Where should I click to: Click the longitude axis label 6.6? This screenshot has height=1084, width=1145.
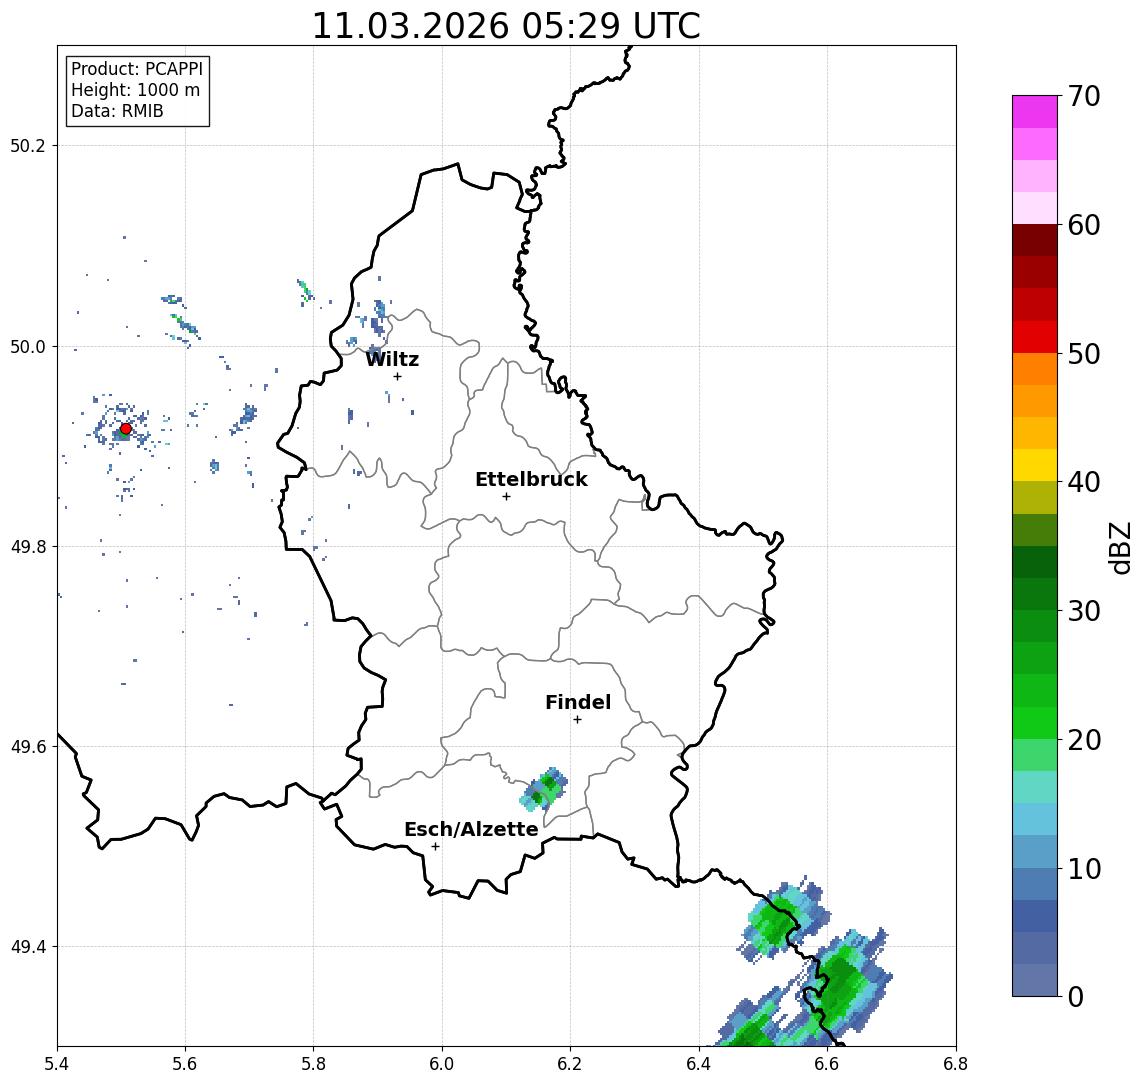point(827,1063)
